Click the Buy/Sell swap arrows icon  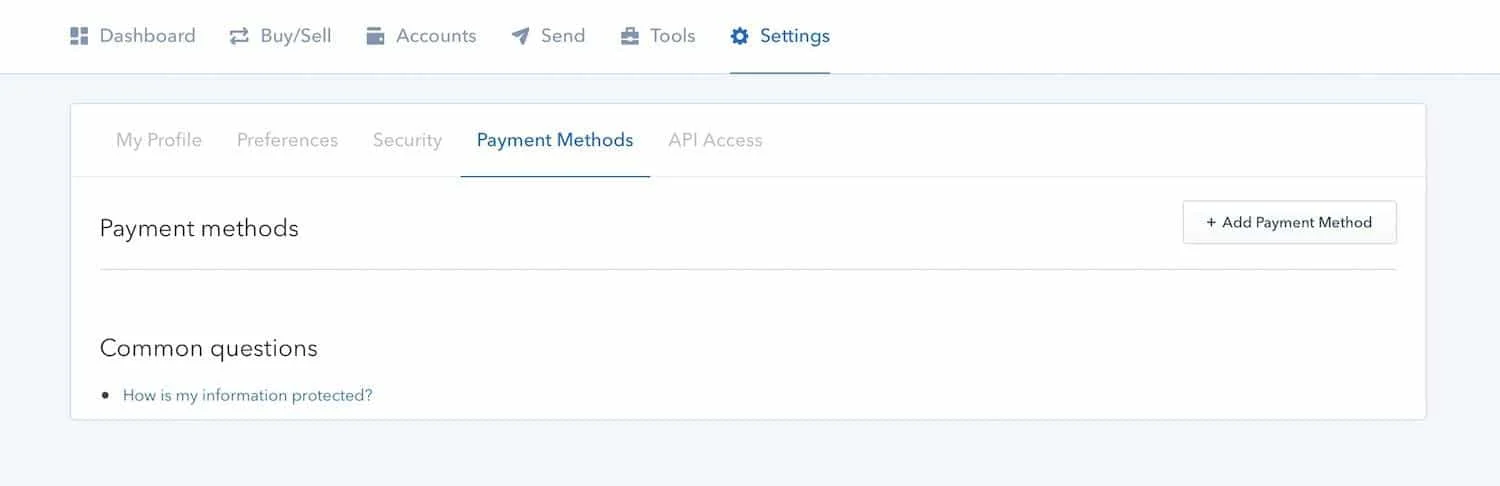click(x=239, y=37)
